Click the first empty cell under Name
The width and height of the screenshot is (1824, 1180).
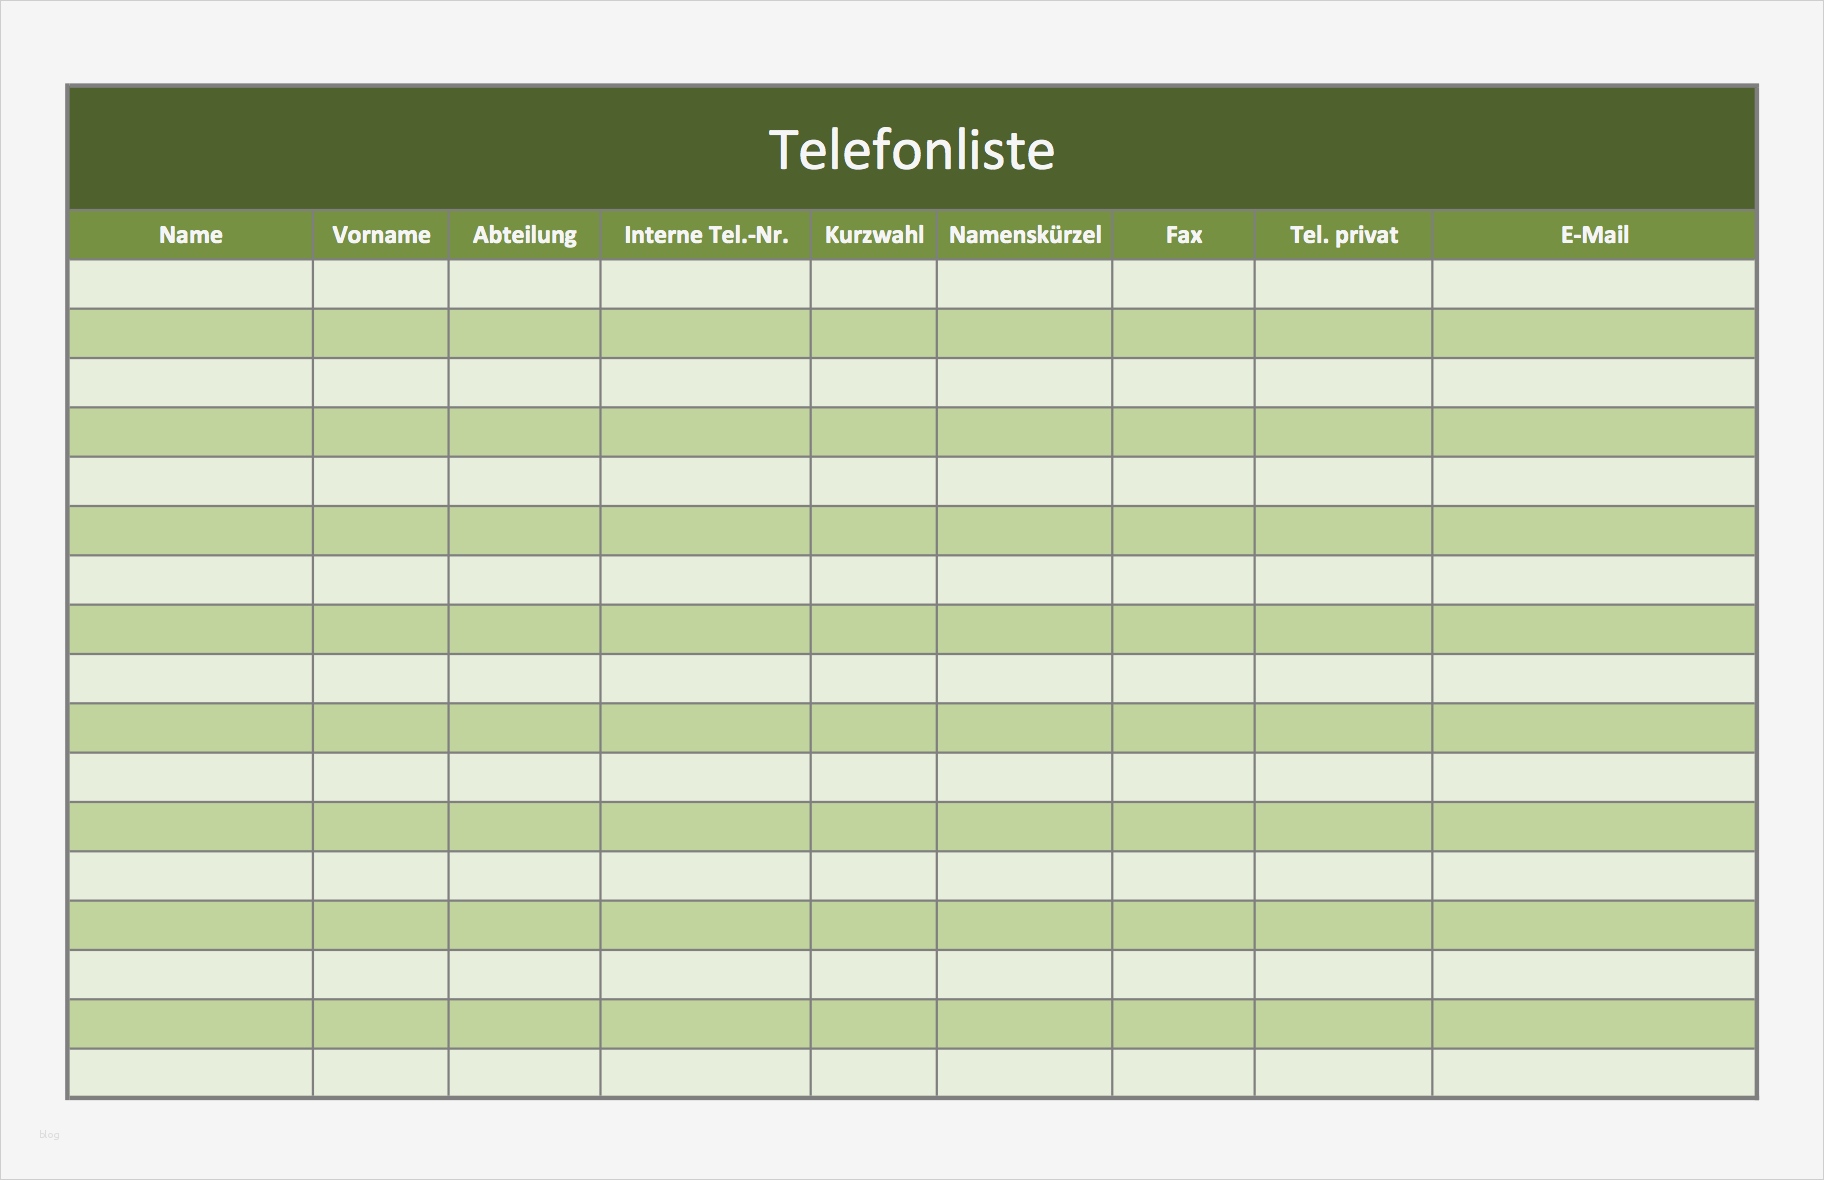click(x=190, y=284)
